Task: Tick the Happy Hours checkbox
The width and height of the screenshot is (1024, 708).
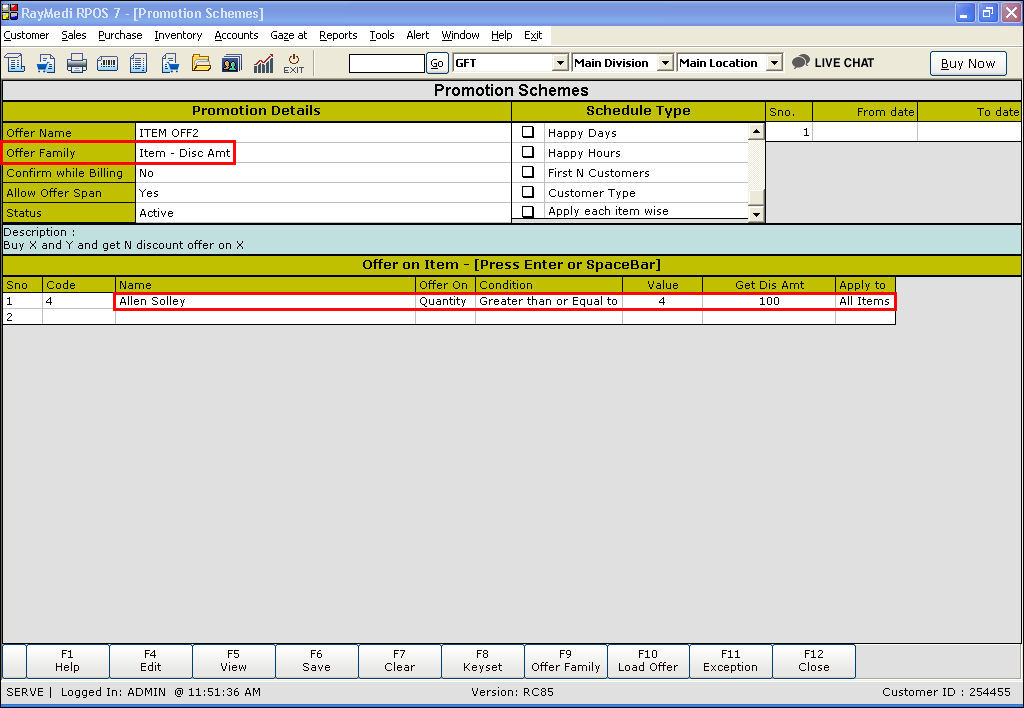Action: (528, 152)
